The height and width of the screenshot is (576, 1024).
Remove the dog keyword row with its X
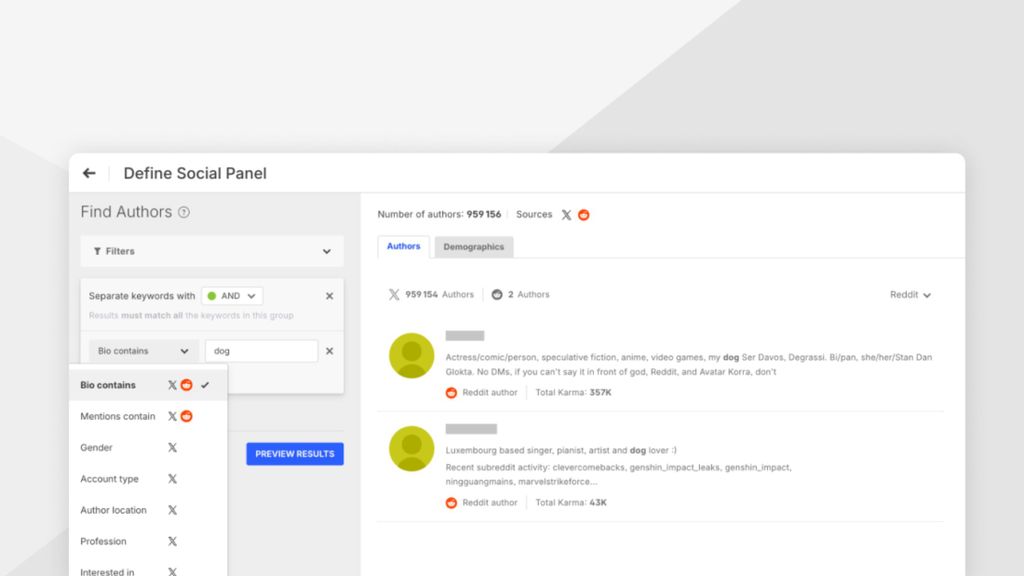(x=329, y=351)
